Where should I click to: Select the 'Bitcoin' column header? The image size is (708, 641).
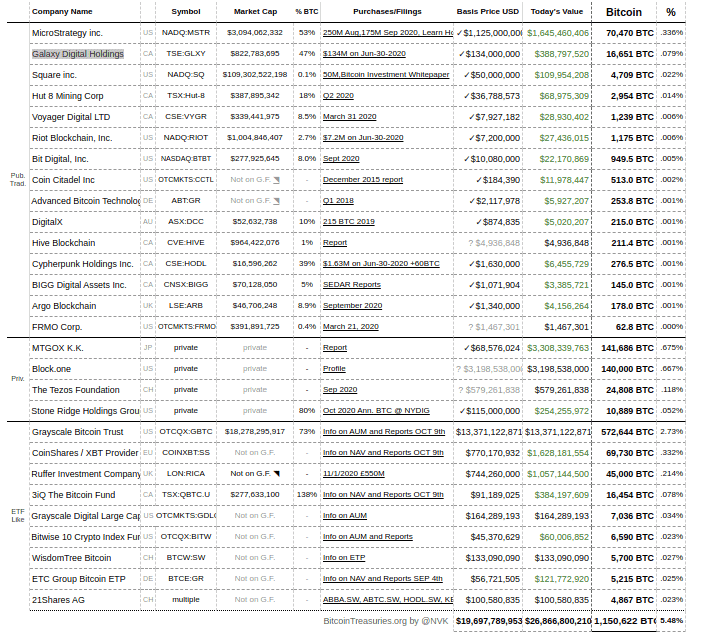point(624,12)
